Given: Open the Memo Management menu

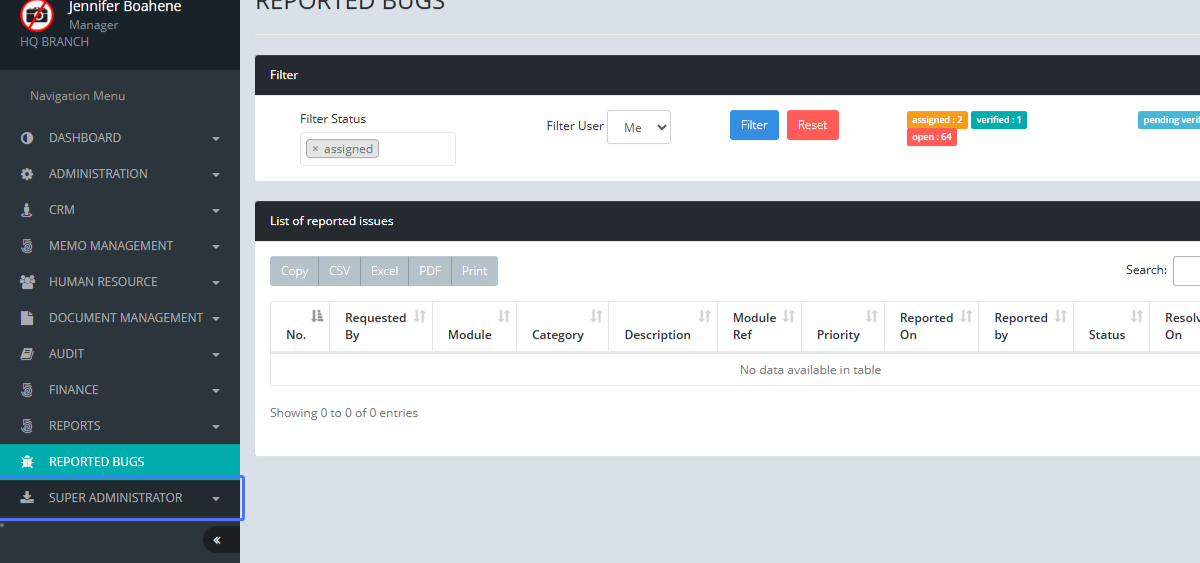Looking at the screenshot, I should click(x=111, y=246).
